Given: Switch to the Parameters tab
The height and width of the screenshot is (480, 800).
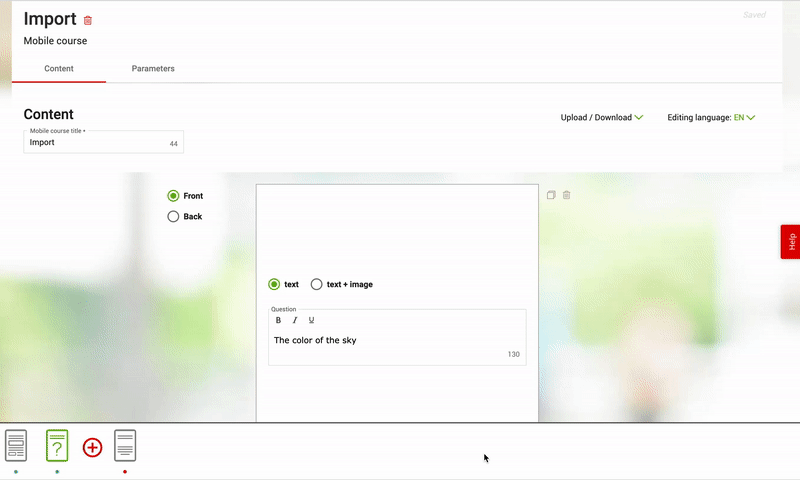Looking at the screenshot, I should (x=153, y=68).
